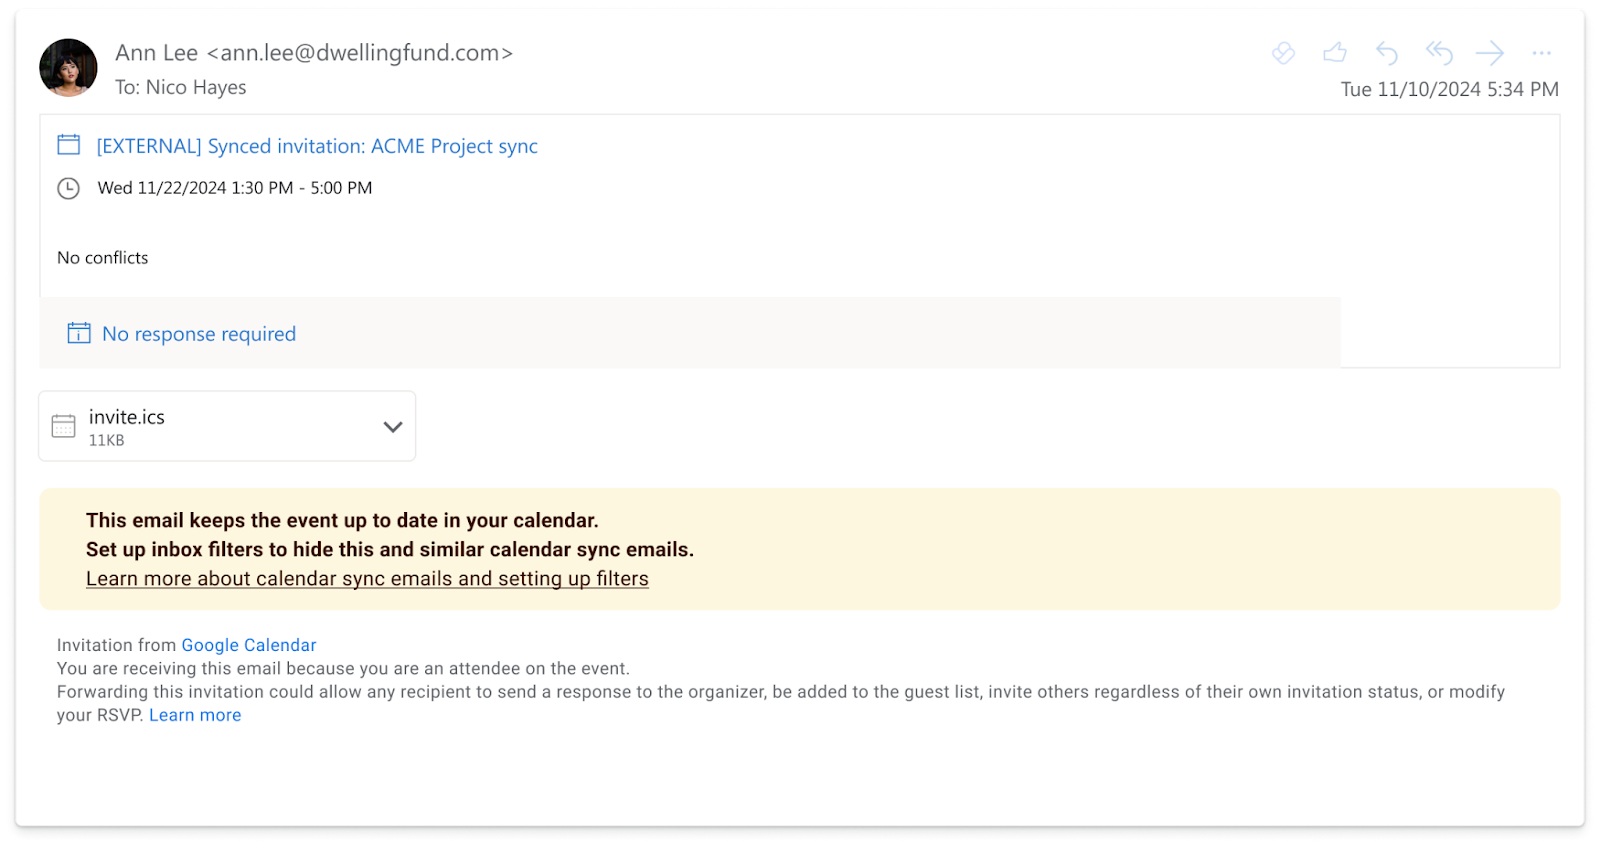This screenshot has width=1600, height=848.
Task: Click the invite.ics attachment file icon
Action: coord(63,426)
